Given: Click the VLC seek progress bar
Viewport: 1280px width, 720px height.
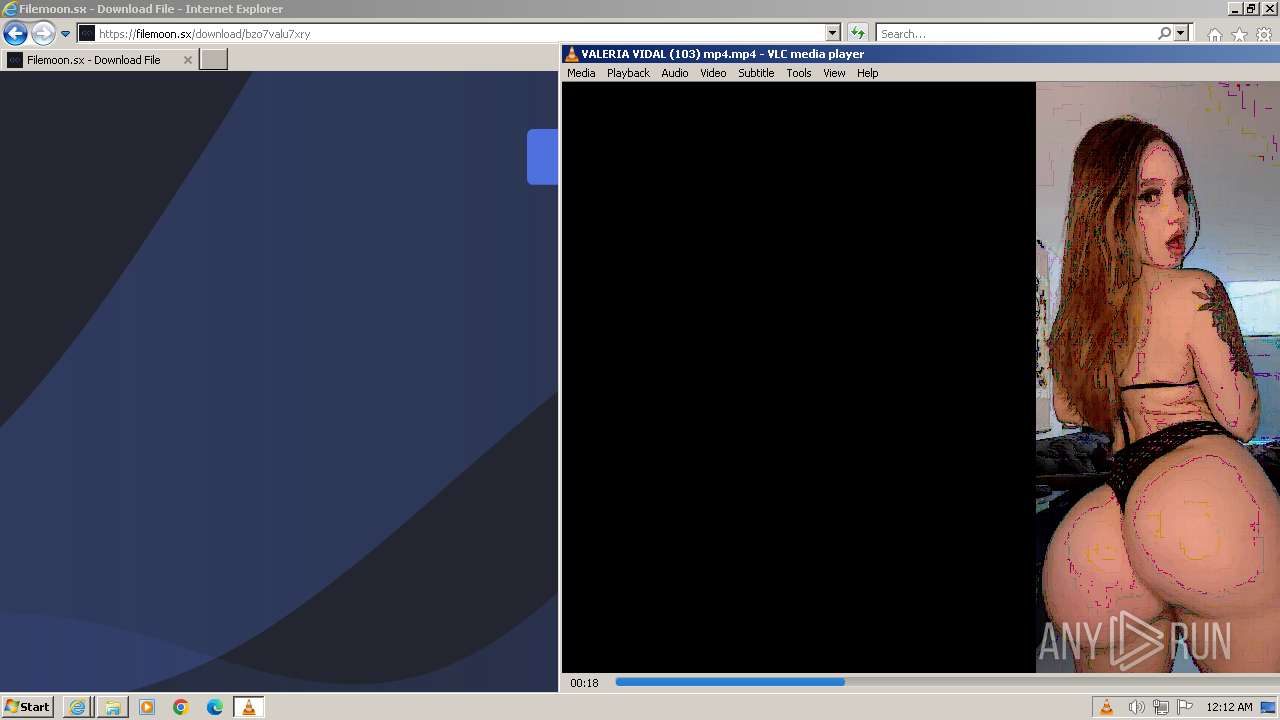Looking at the screenshot, I should pyautogui.click(x=946, y=682).
